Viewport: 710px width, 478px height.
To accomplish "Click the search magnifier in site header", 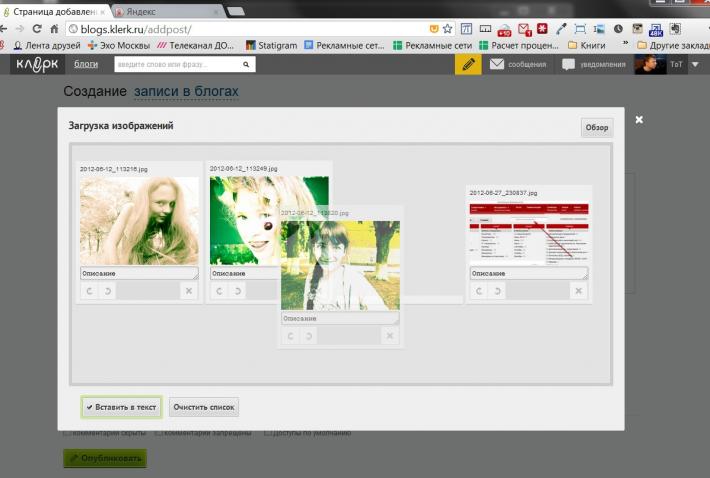I will [246, 64].
